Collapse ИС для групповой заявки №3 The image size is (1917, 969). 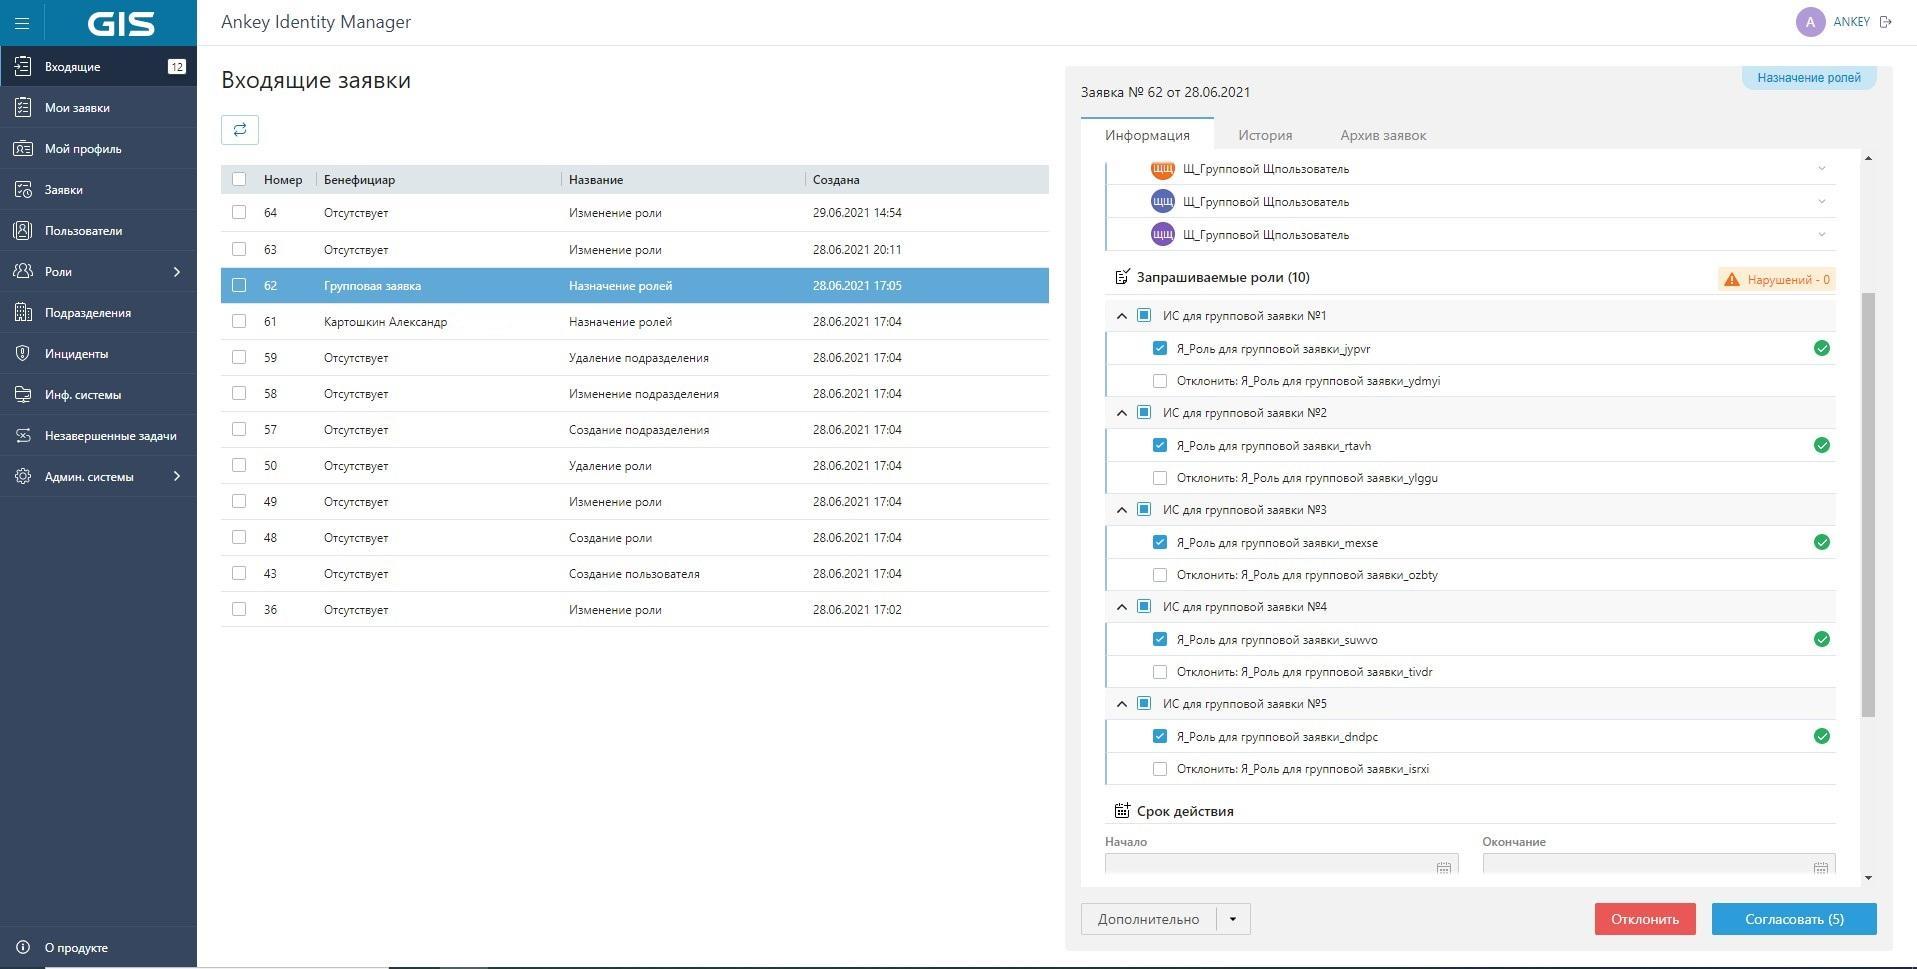[x=1122, y=510]
